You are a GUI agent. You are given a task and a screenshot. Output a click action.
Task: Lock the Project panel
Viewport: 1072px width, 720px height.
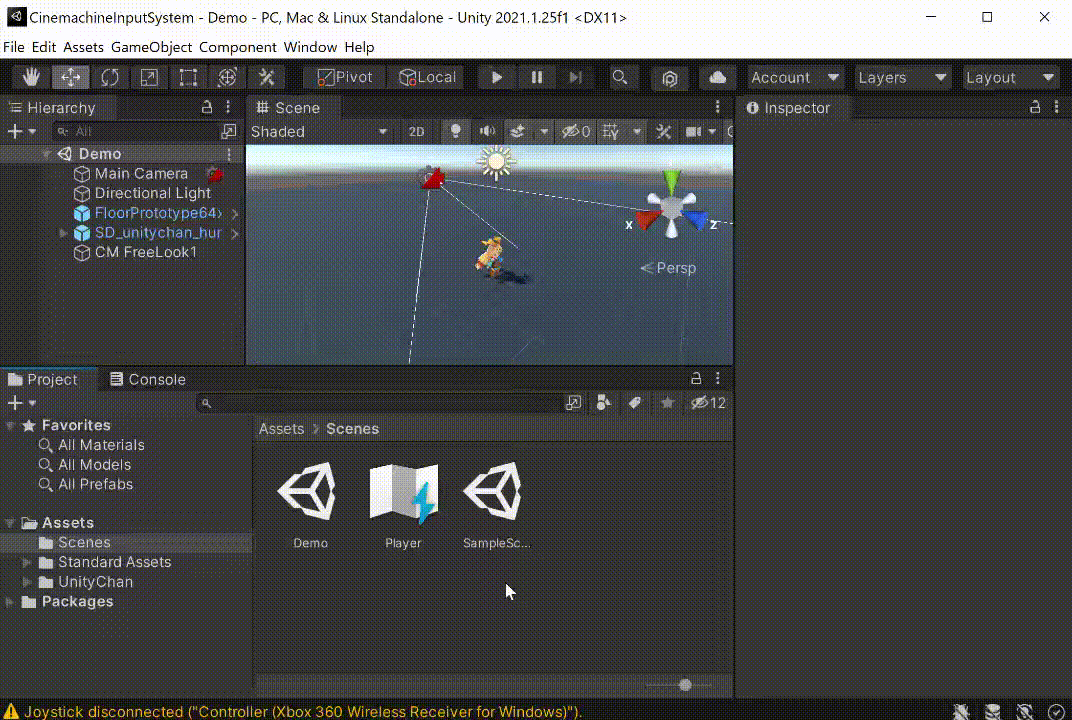696,378
